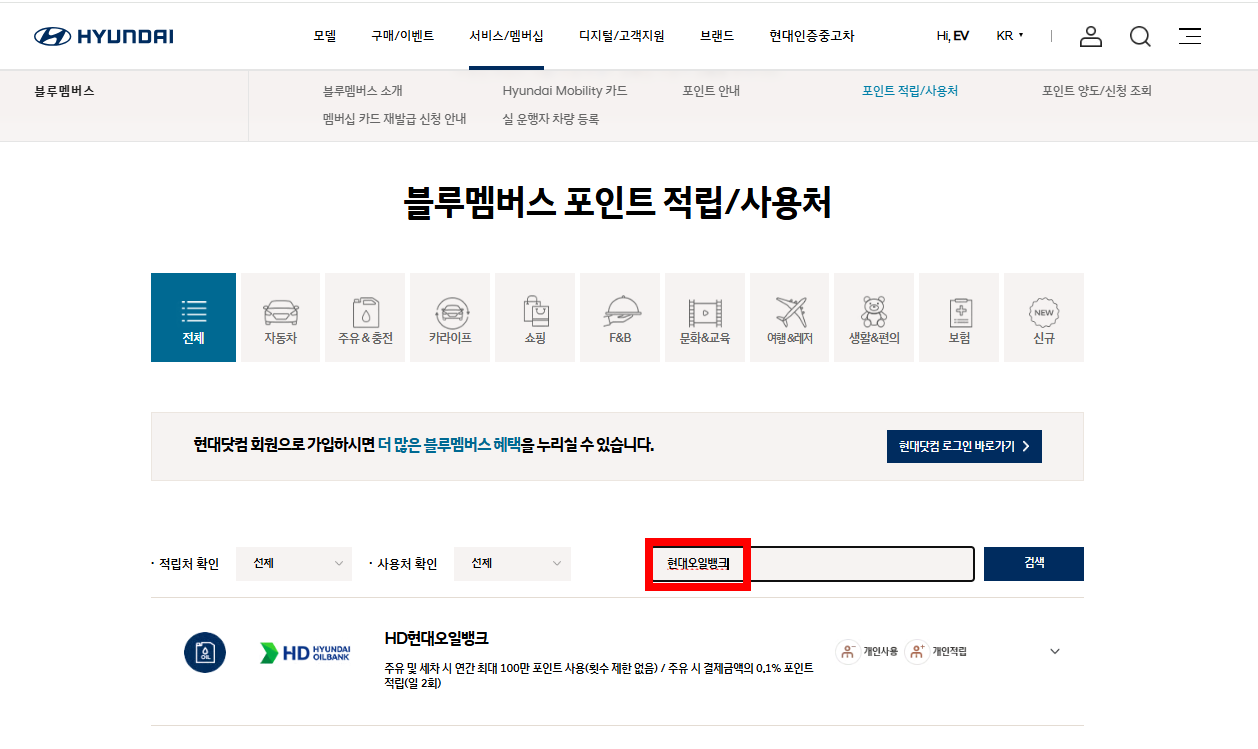Open the 적립처 확인 dropdown
1258x749 pixels.
coord(294,564)
